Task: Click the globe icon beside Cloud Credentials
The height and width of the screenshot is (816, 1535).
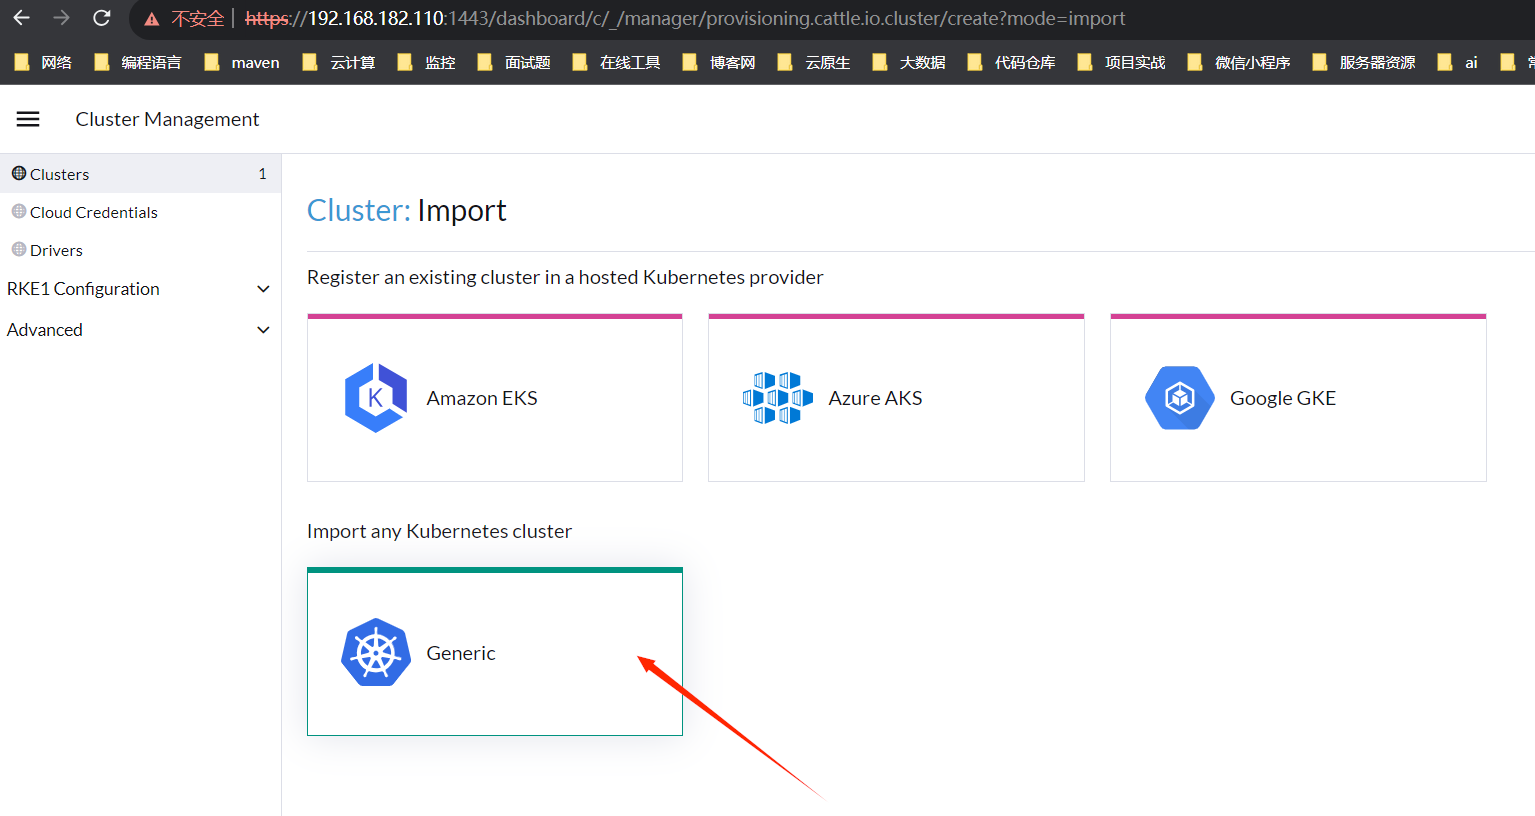Action: [x=19, y=211]
